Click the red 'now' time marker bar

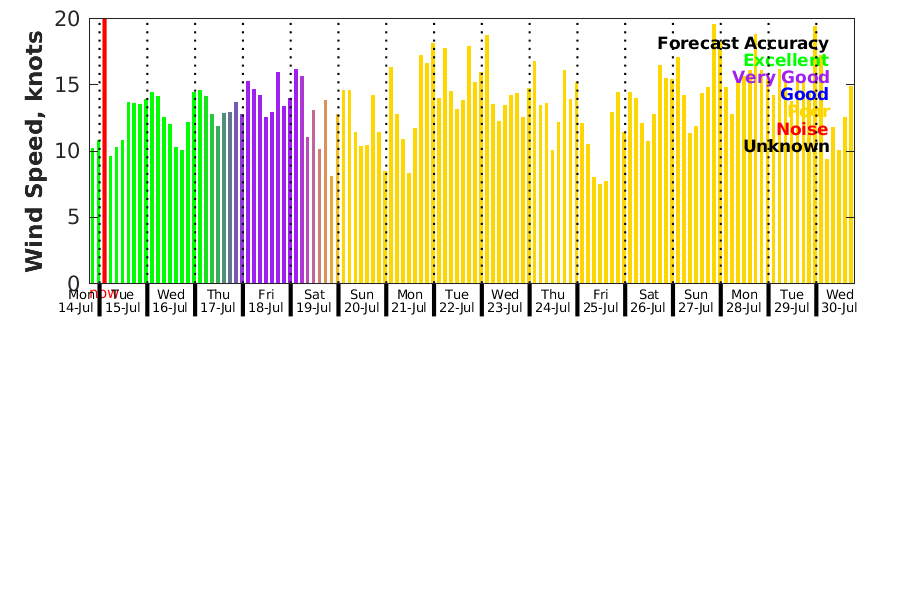(x=104, y=150)
